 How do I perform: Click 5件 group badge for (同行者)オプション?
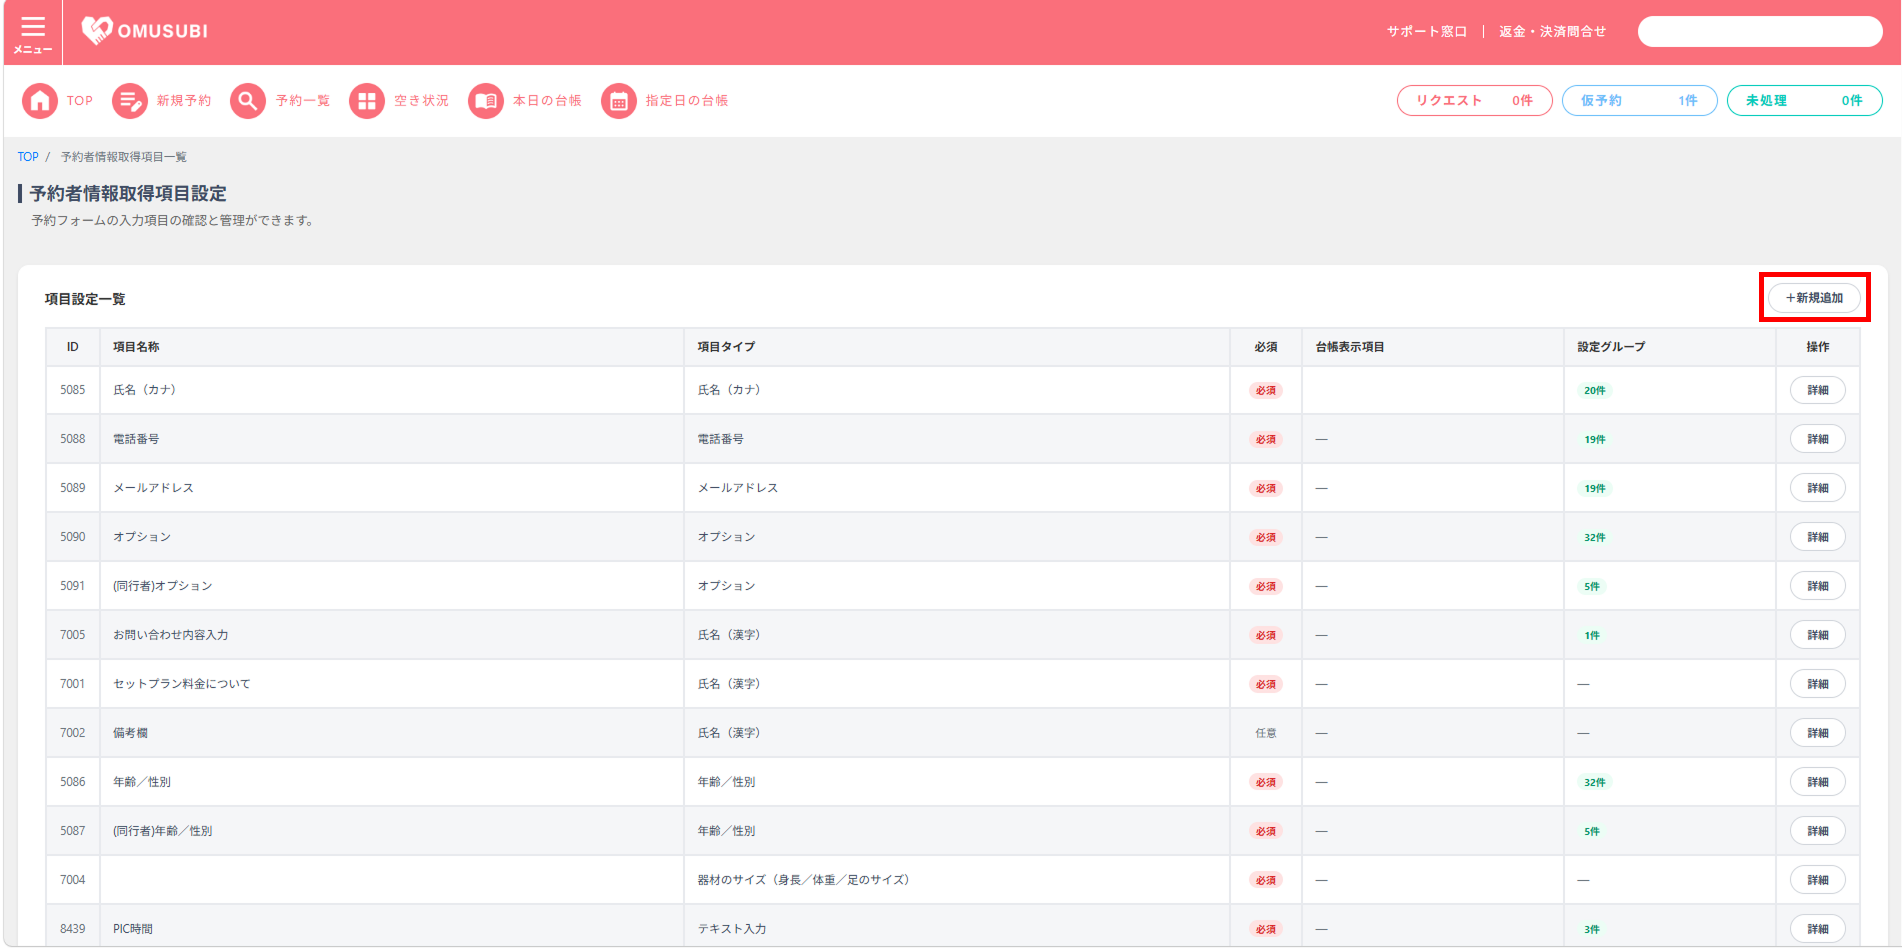(1592, 587)
